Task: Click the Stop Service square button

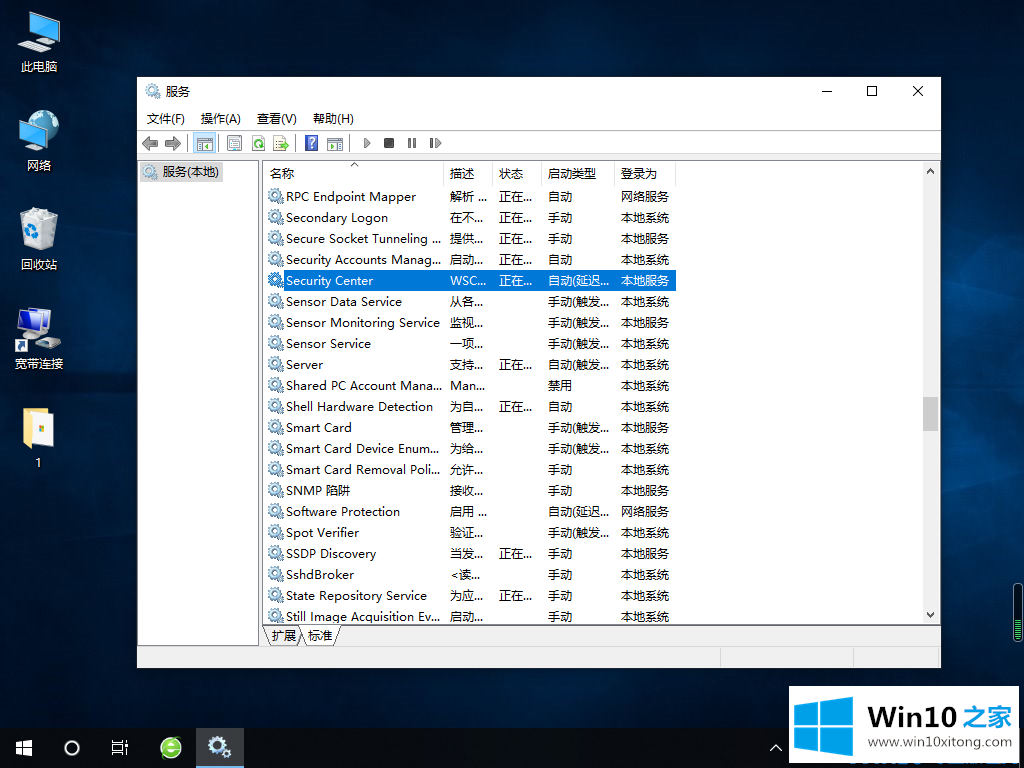Action: [389, 143]
